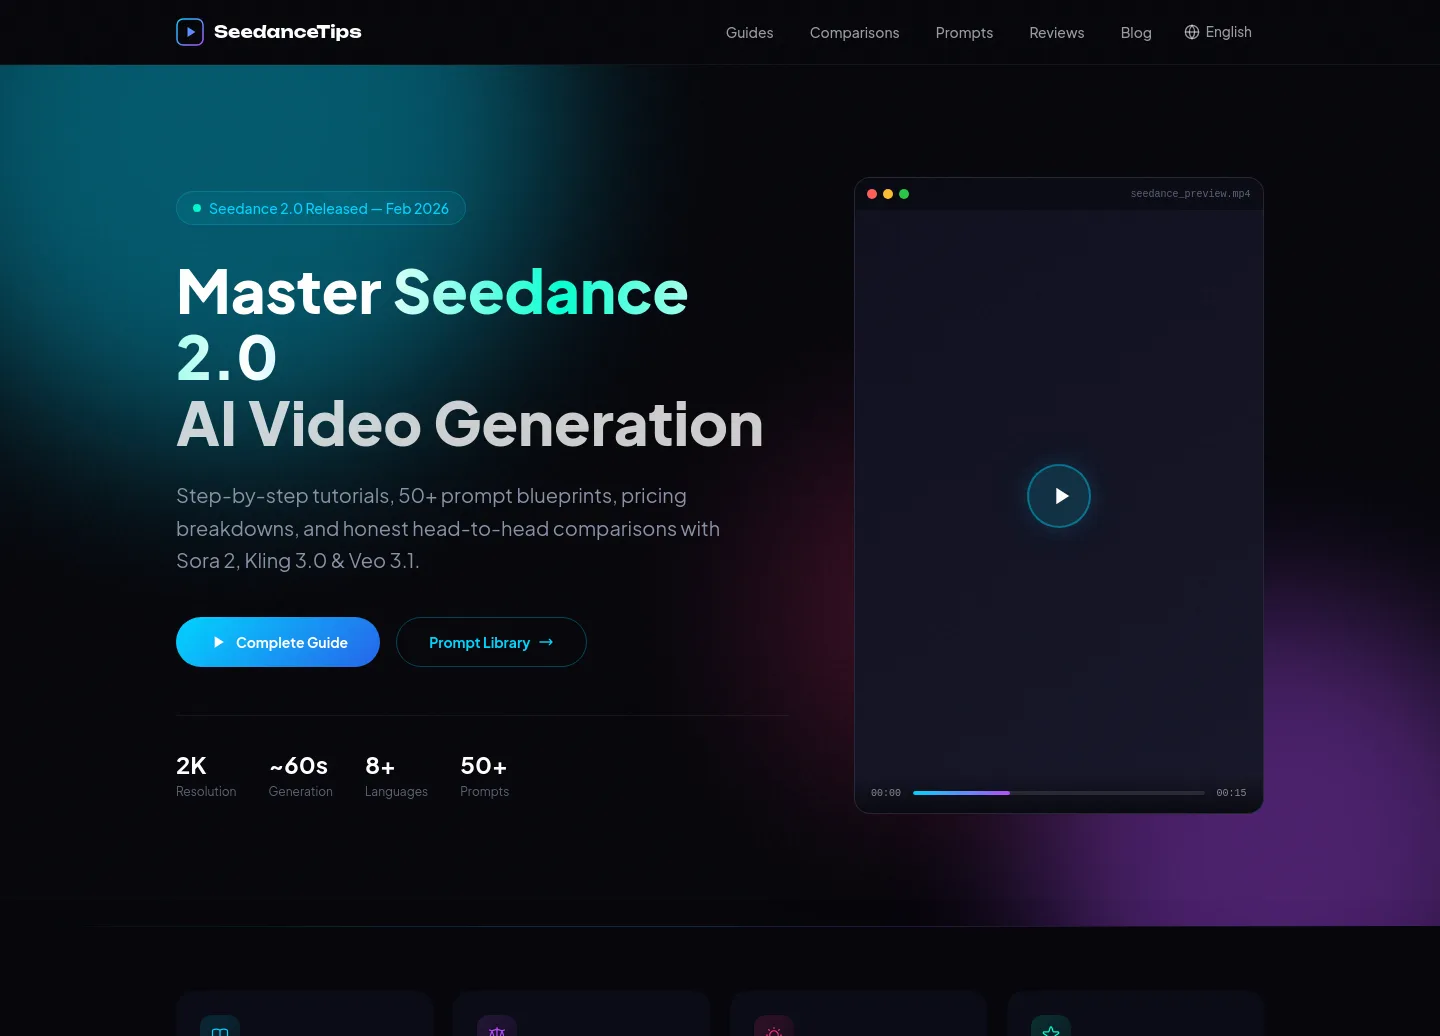Viewport: 1440px width, 1036px height.
Task: Click the play triangle in Complete Guide
Action: pyautogui.click(x=218, y=642)
